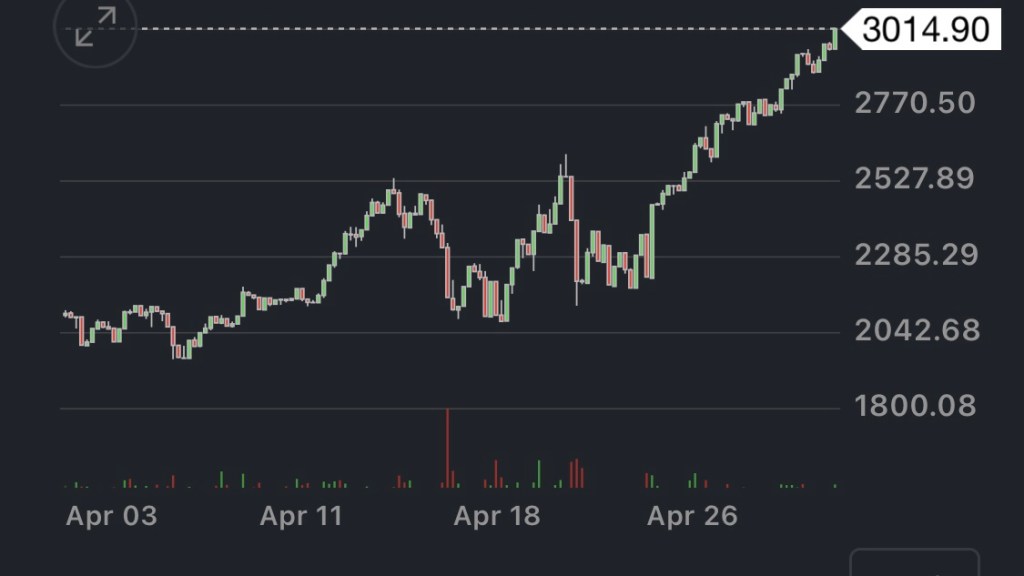This screenshot has width=1024, height=576.
Task: Click the Apr 26 date label
Action: [x=692, y=516]
